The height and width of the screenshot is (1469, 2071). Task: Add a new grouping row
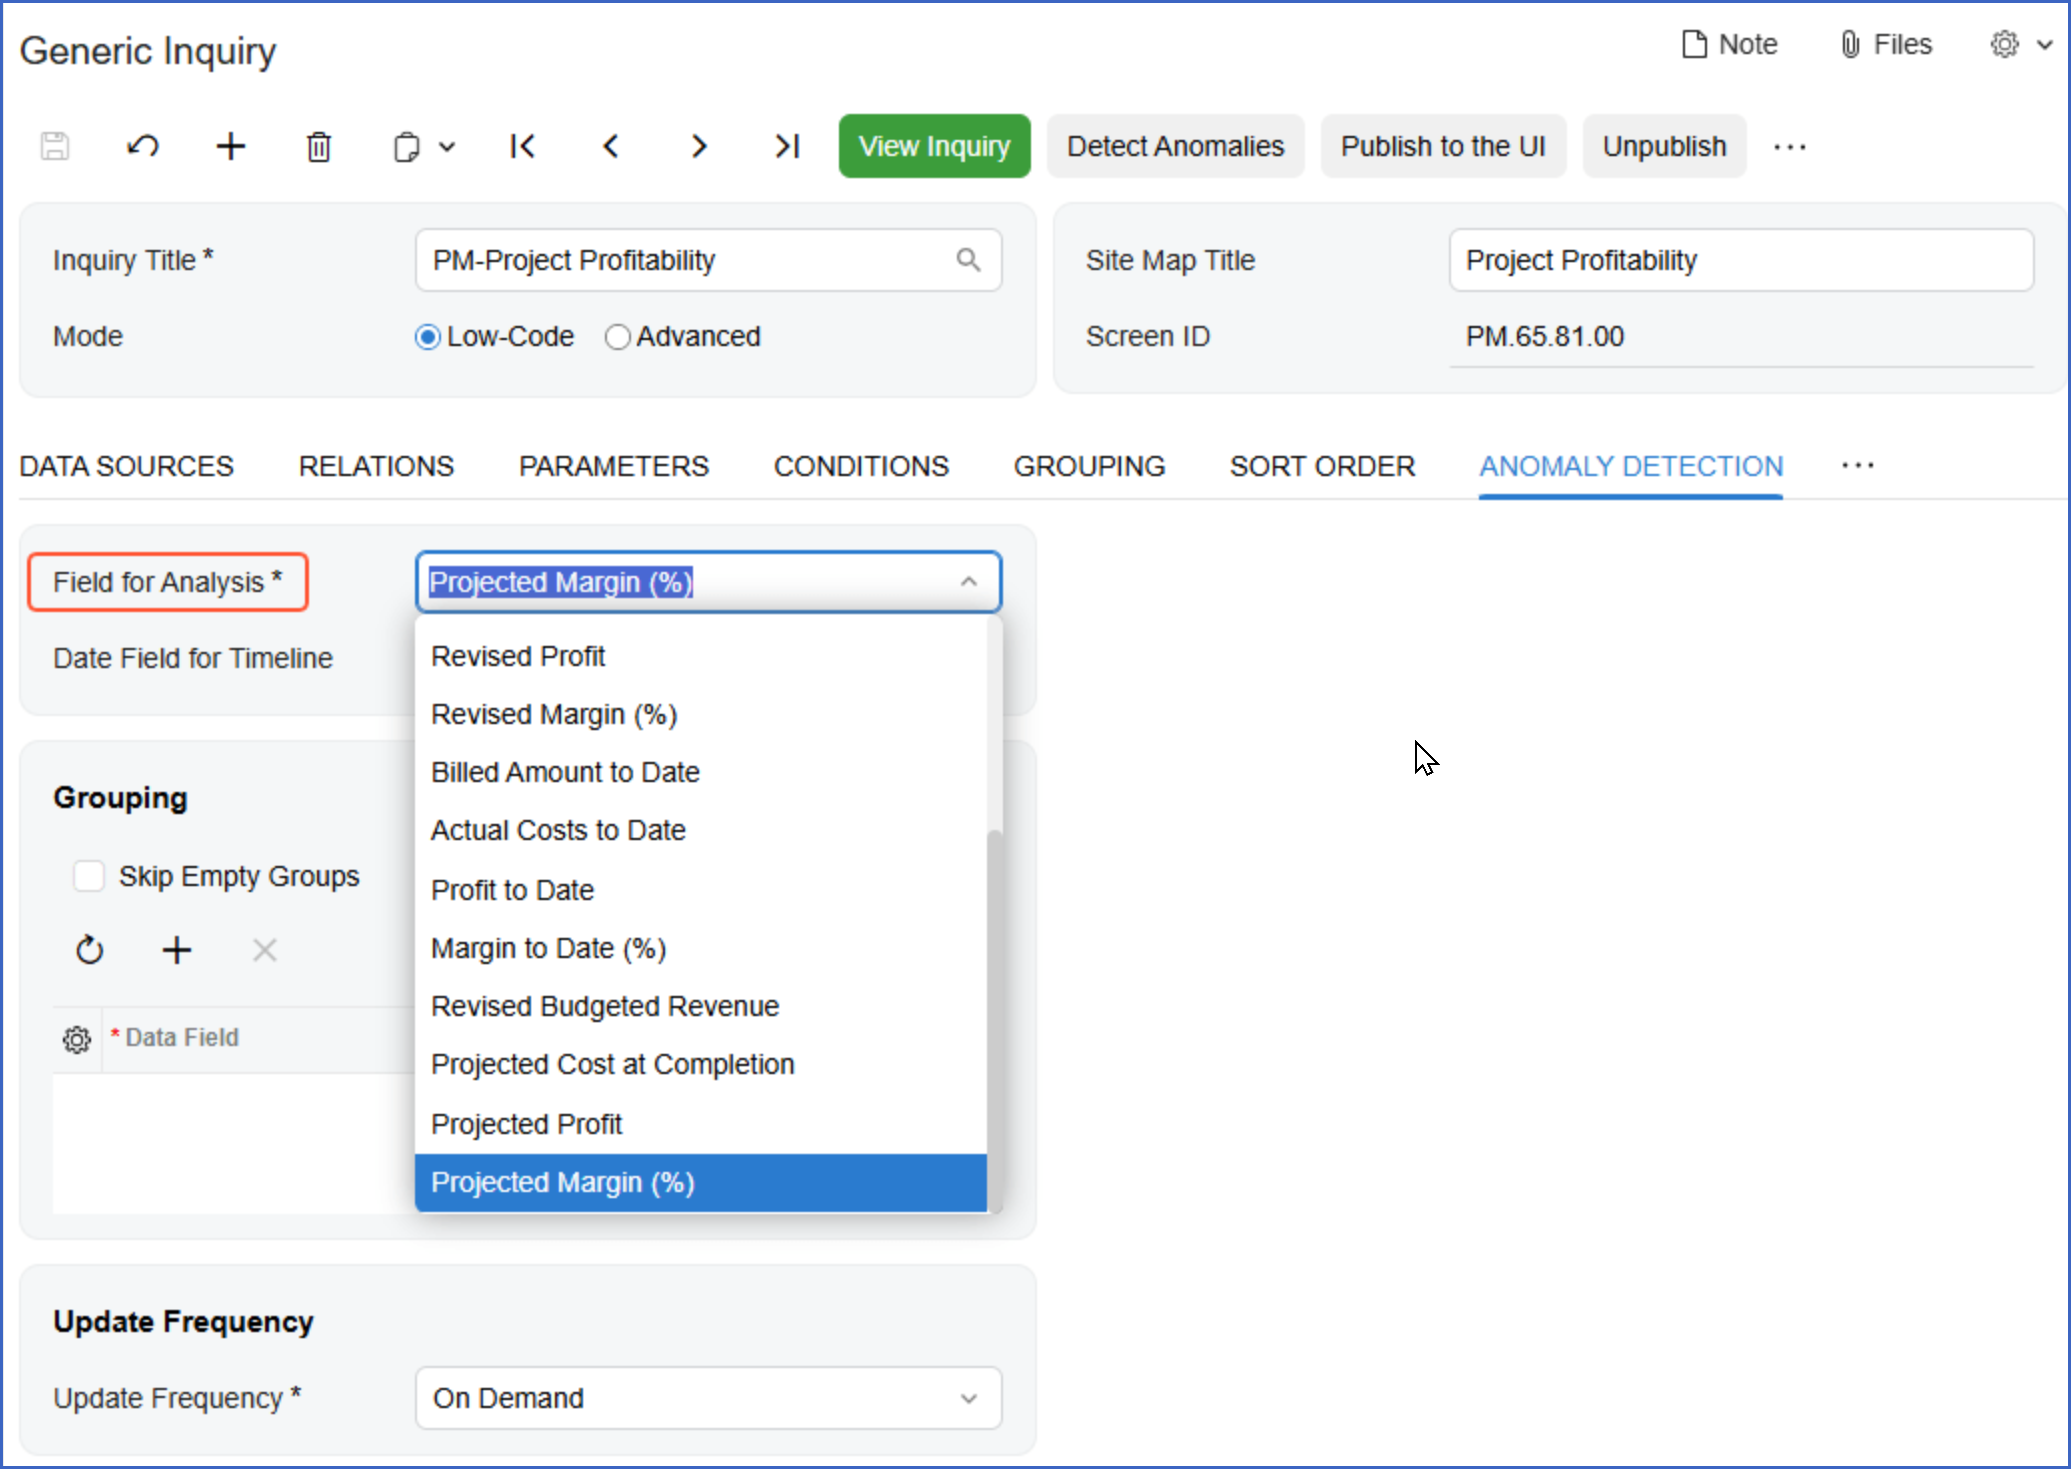(177, 950)
